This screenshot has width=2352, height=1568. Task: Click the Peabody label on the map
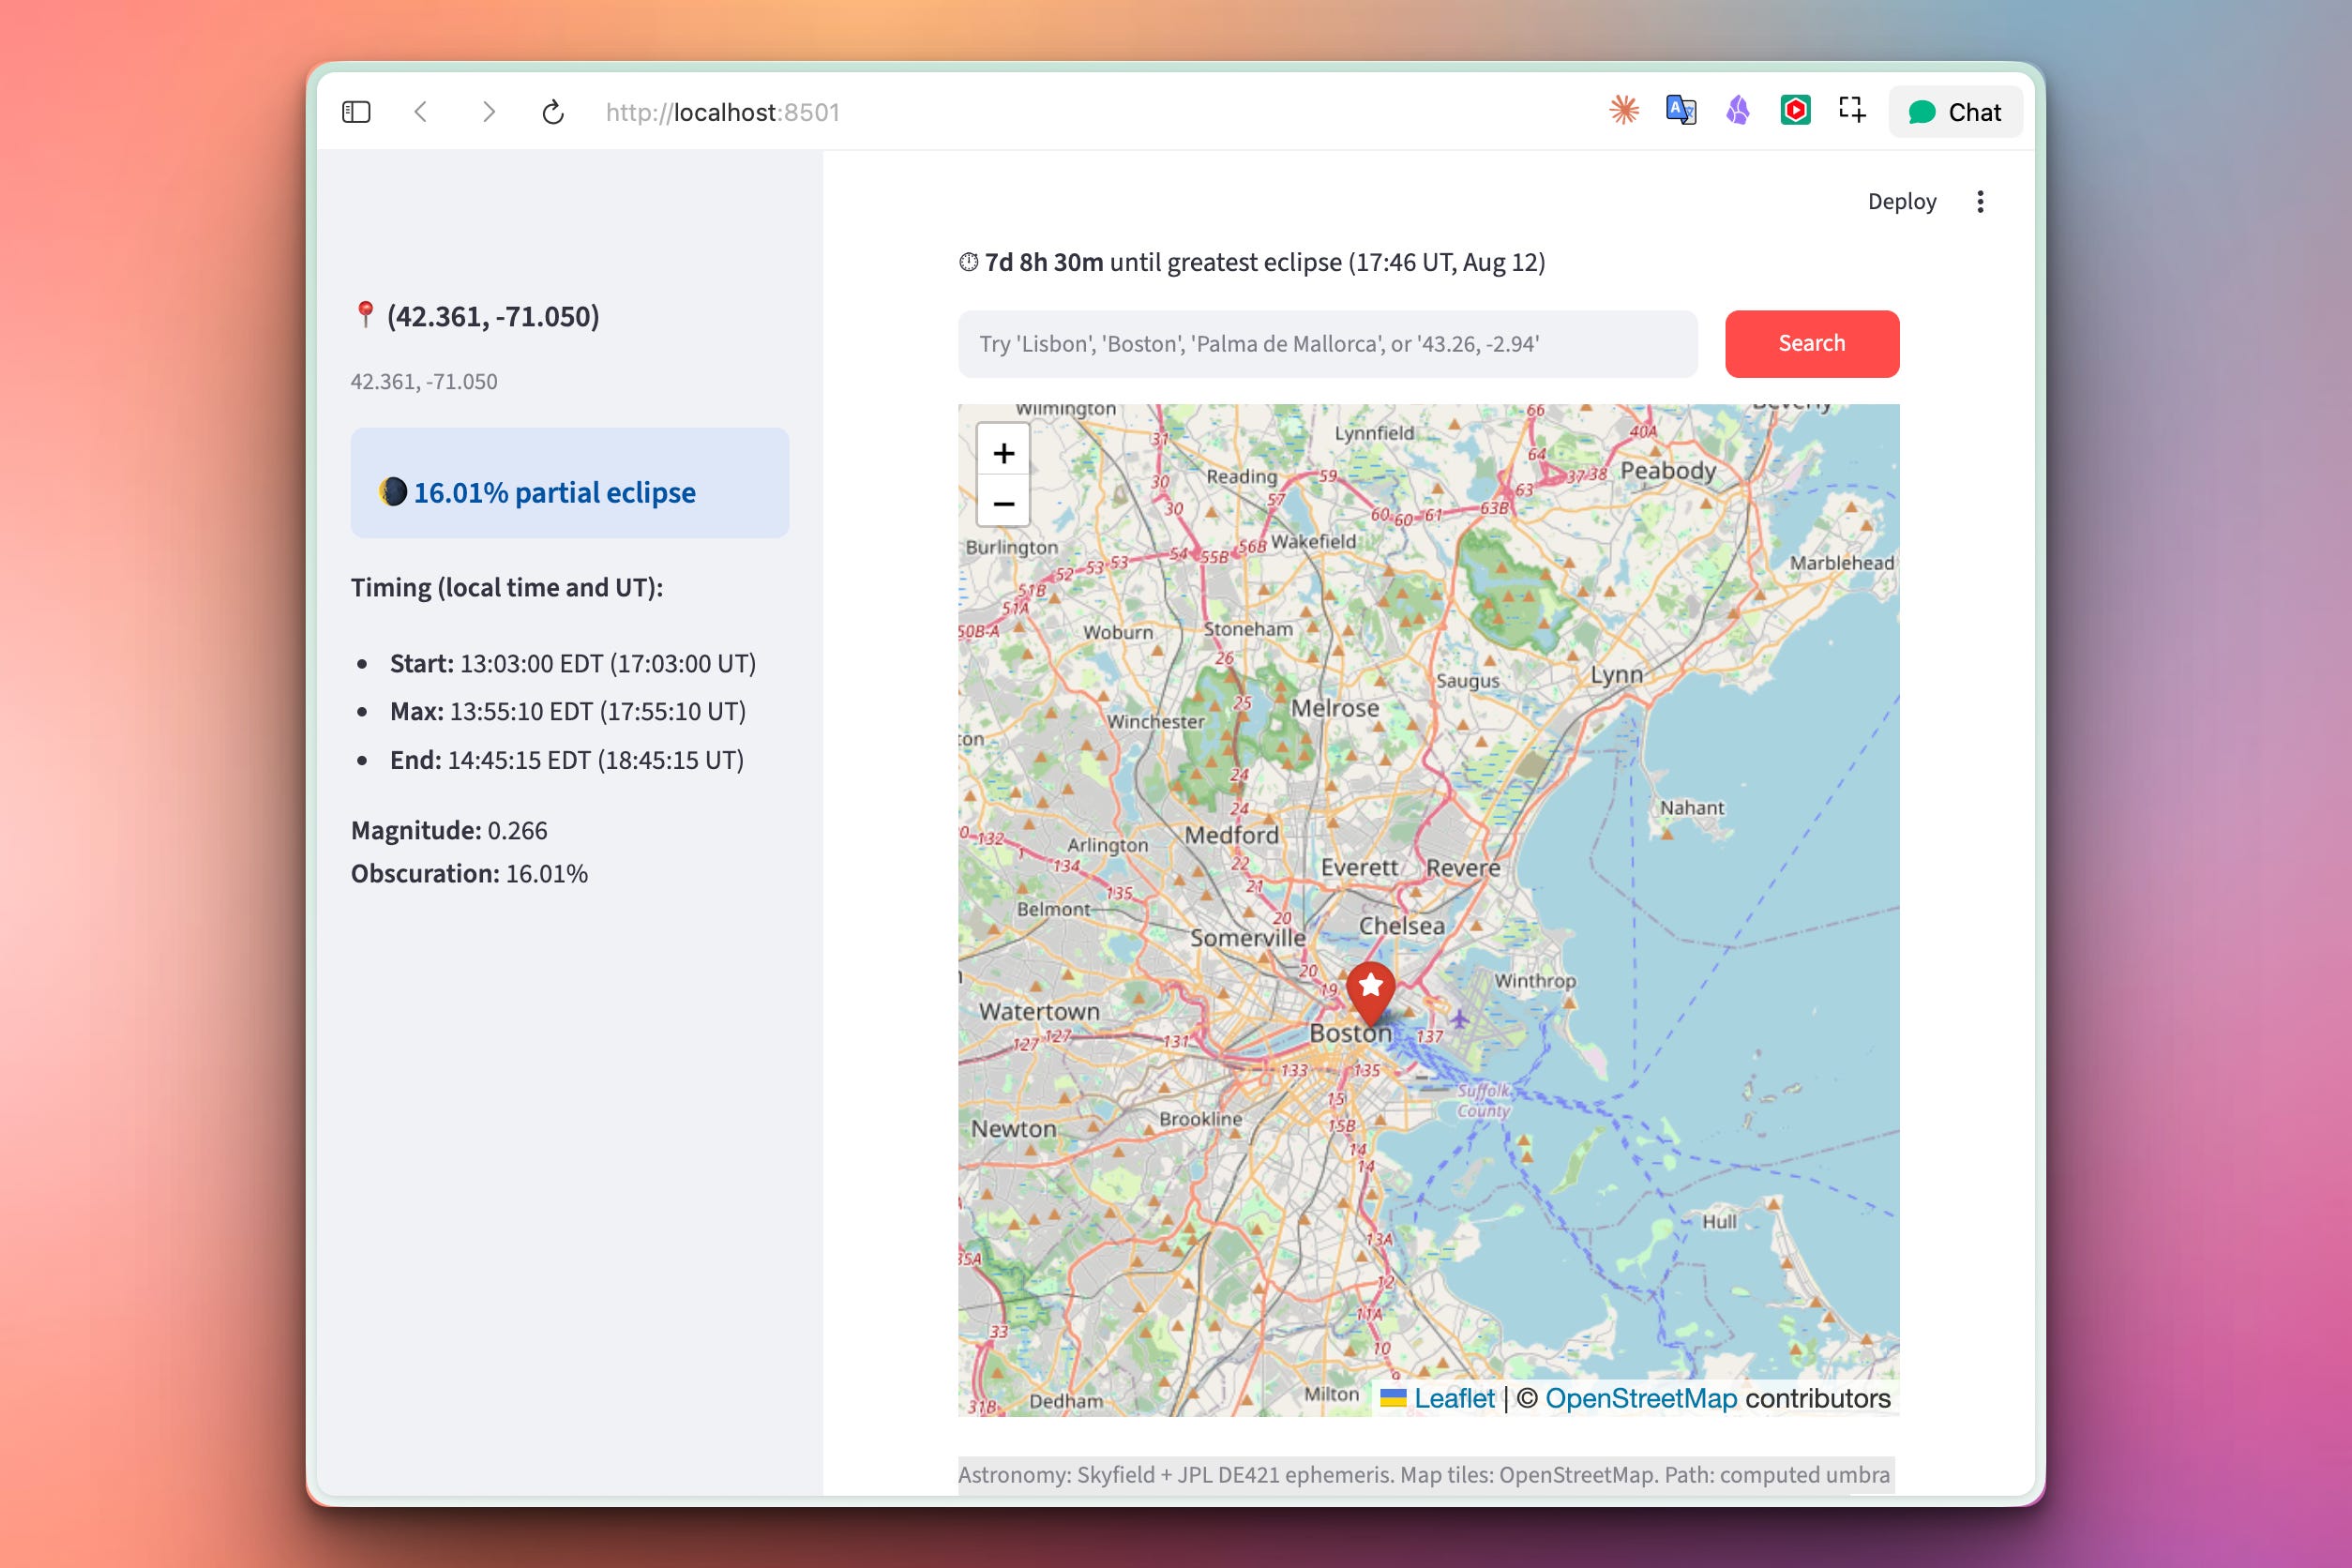(x=1668, y=471)
